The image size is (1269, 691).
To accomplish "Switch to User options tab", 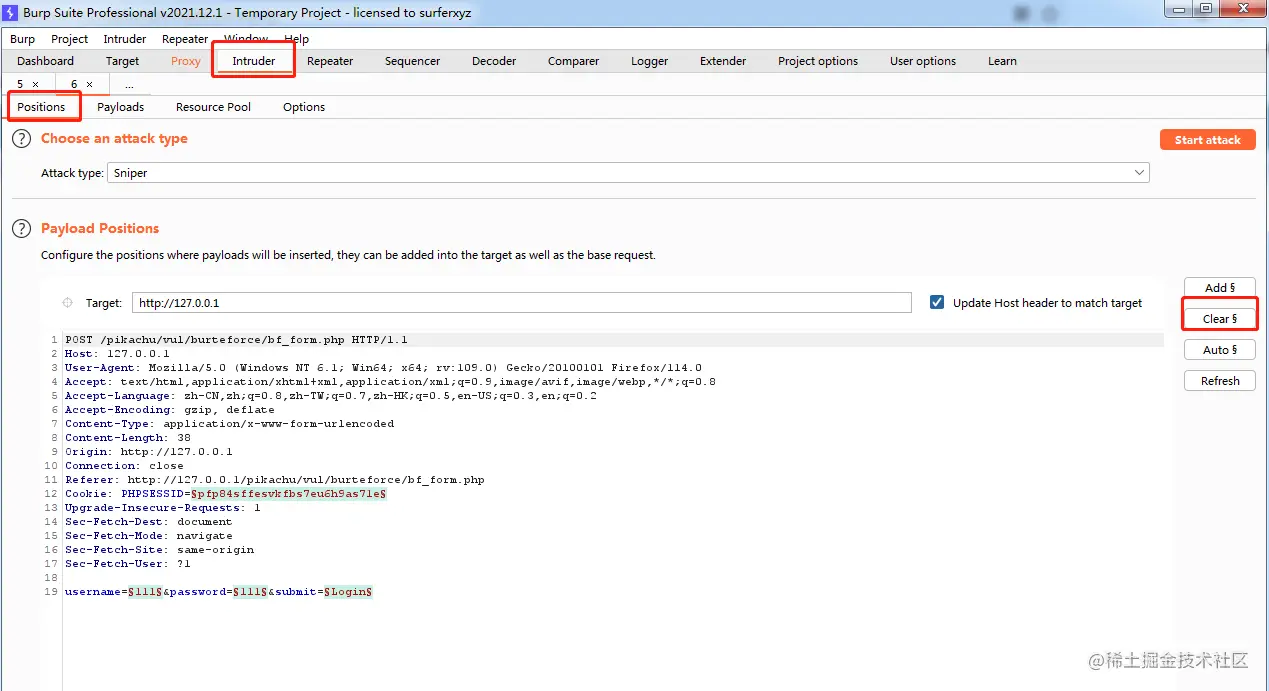I will click(923, 61).
